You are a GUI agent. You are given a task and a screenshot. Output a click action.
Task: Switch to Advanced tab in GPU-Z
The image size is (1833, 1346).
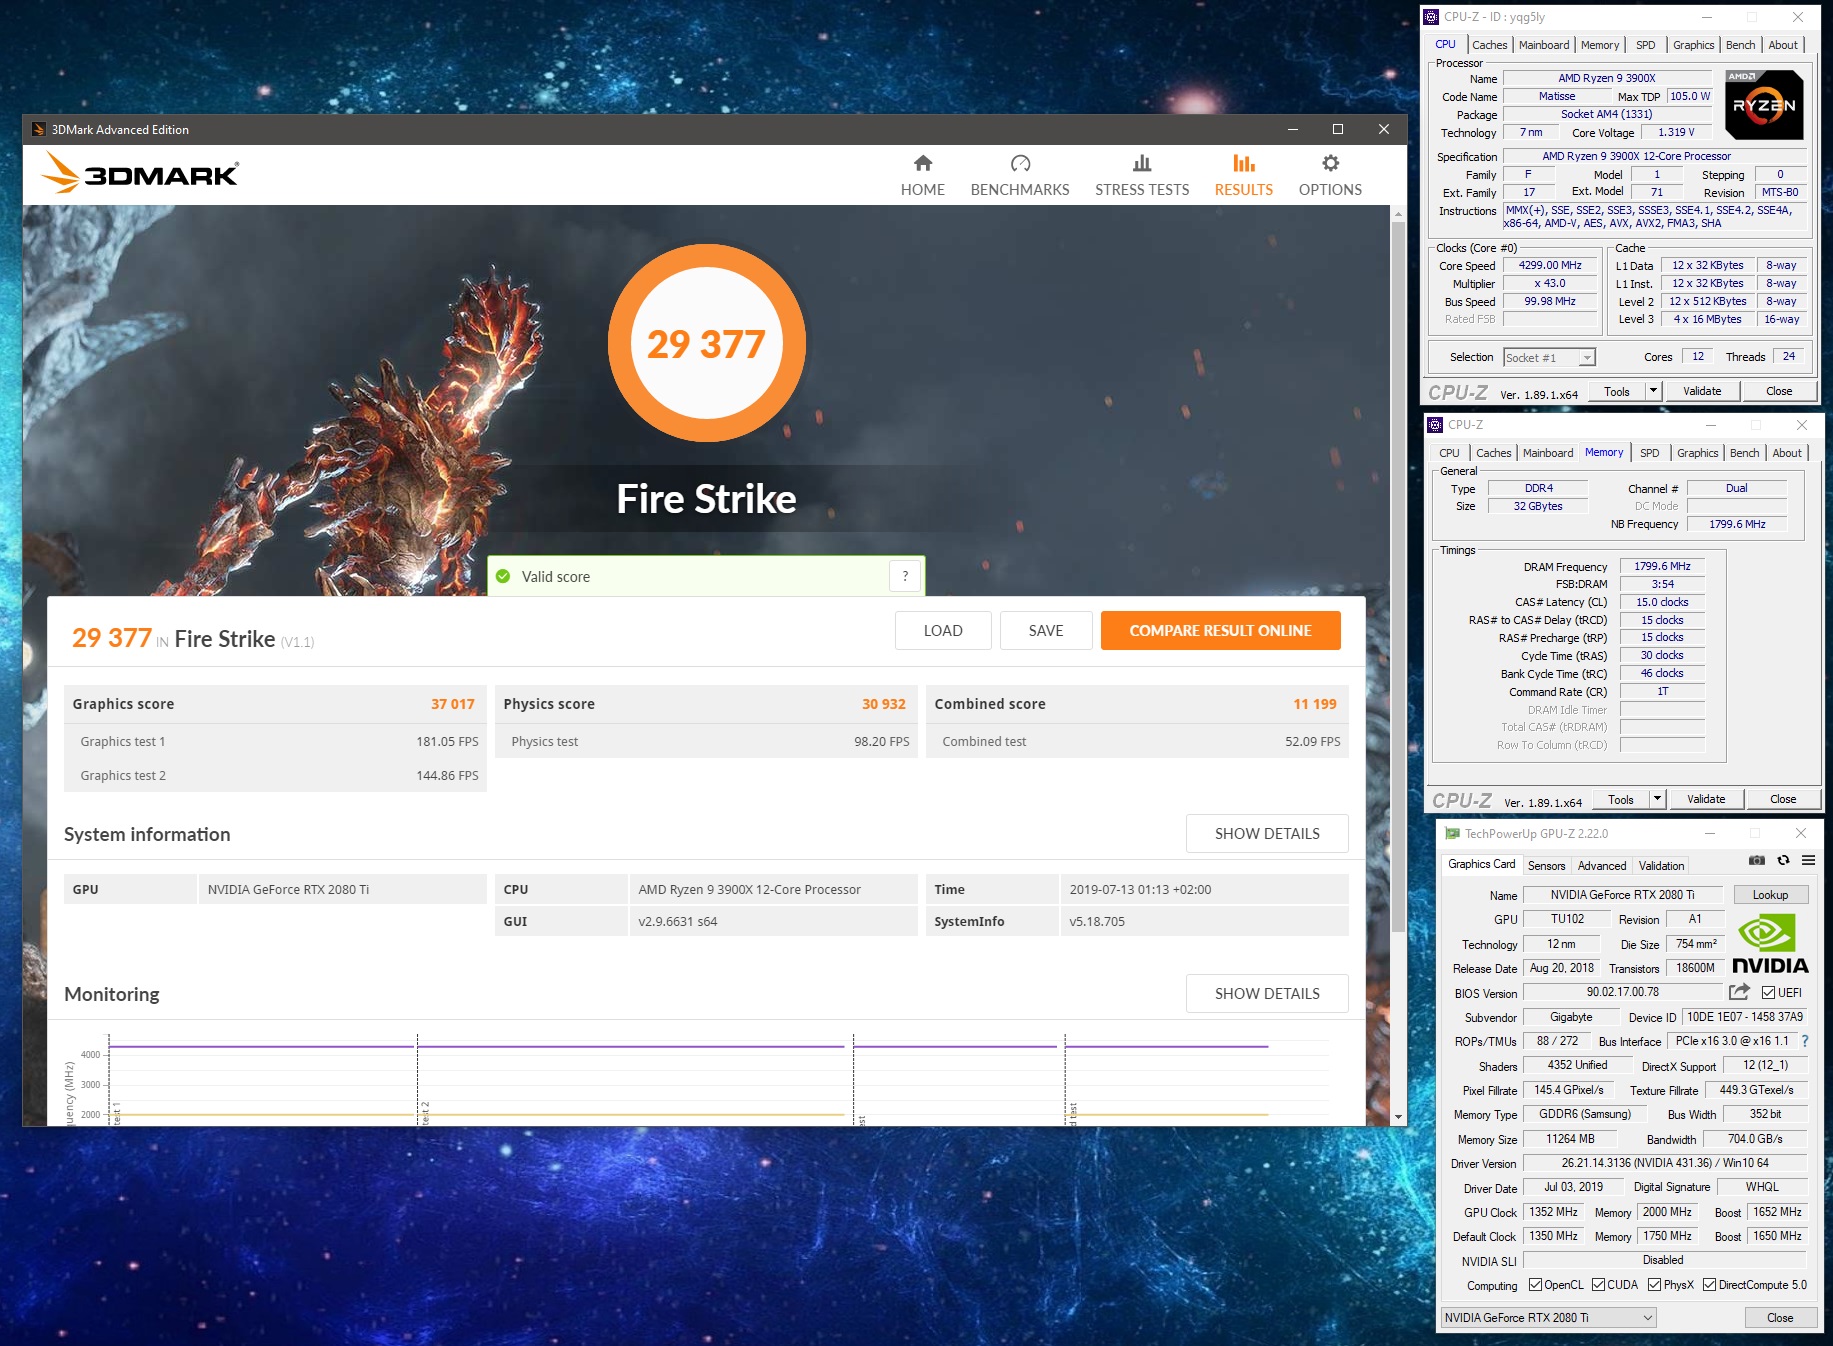1601,866
